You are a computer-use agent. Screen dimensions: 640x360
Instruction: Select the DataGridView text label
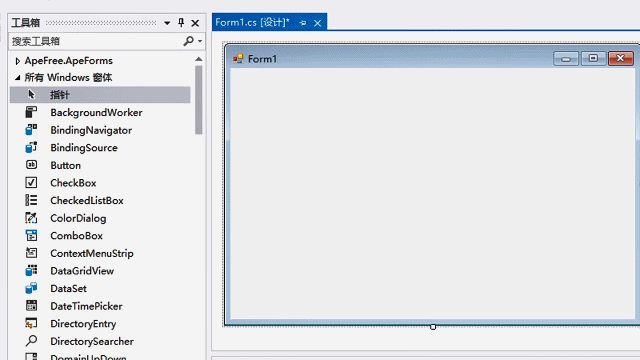tap(82, 271)
